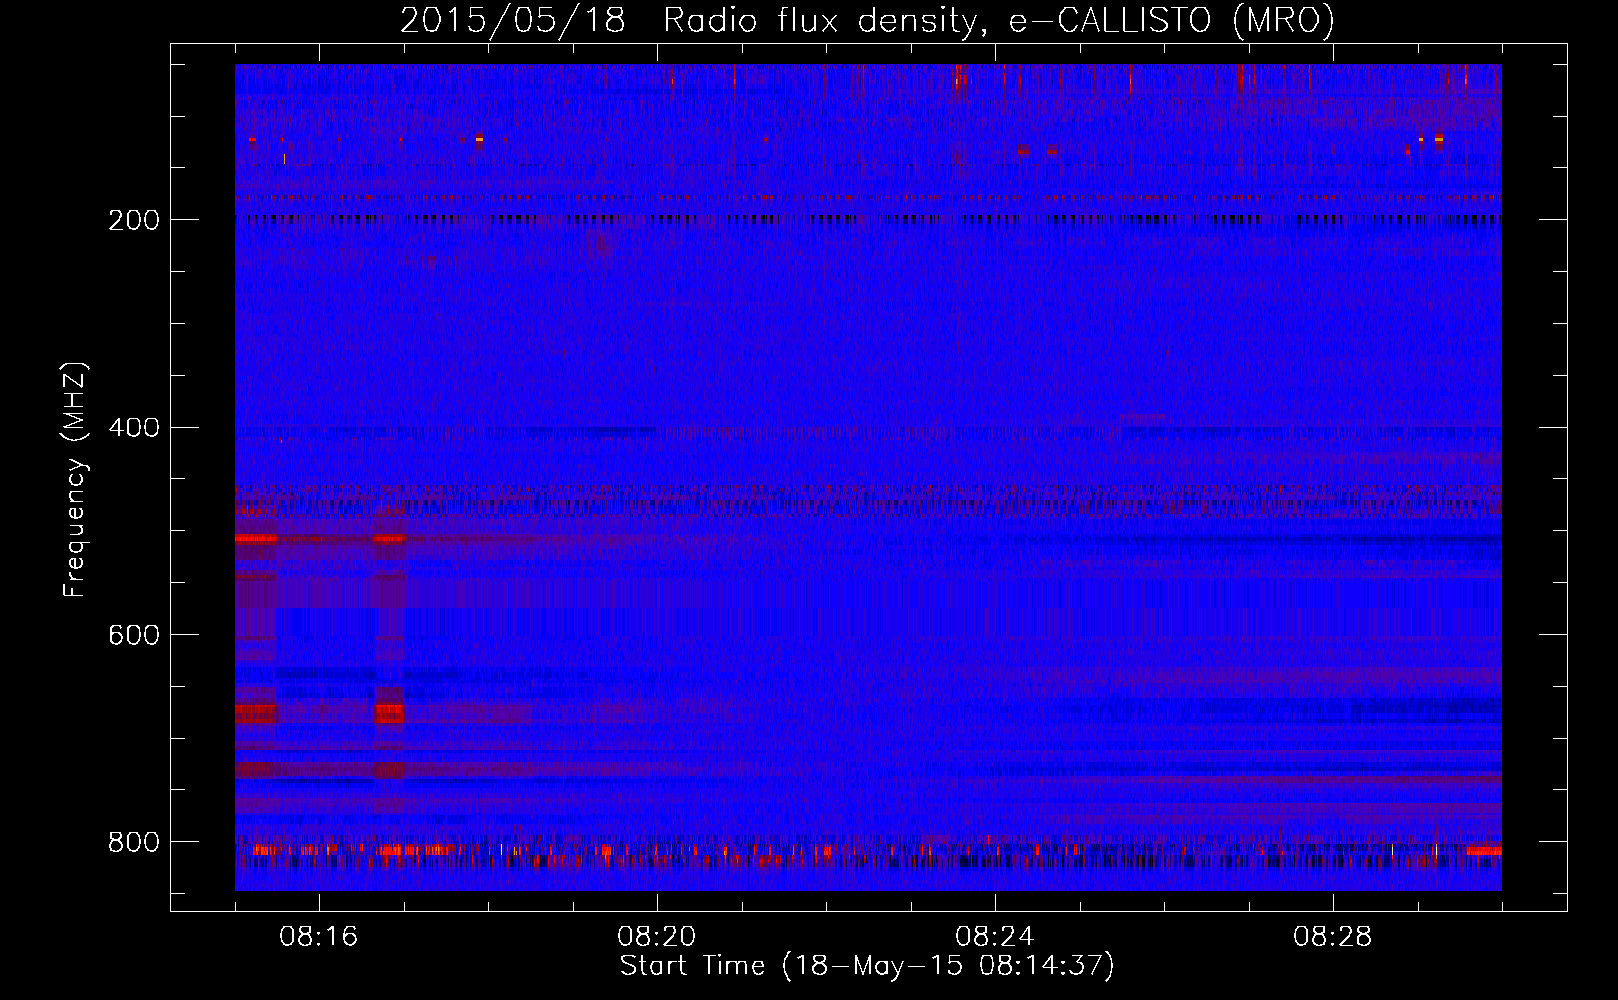Click the 400 frequency tick label
The height and width of the screenshot is (1000, 1618).
(x=133, y=428)
